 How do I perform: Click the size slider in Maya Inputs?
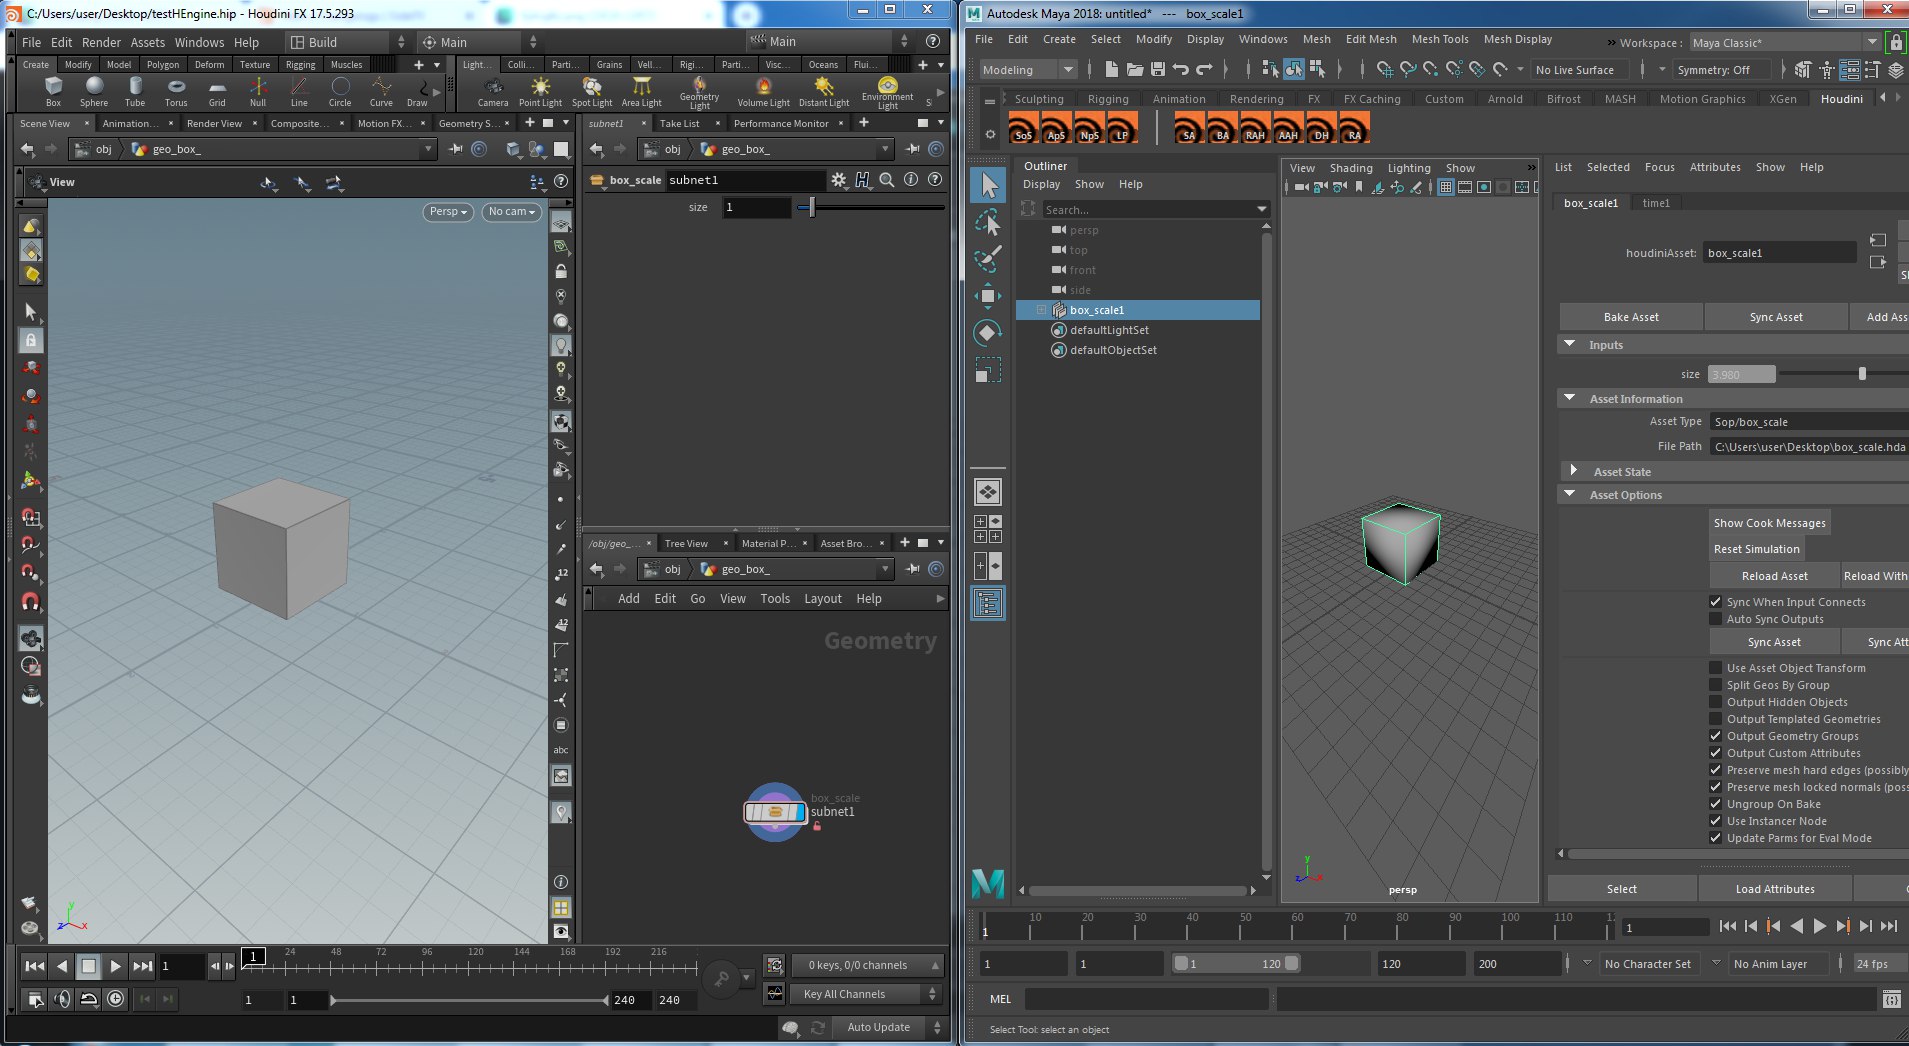coord(1844,374)
